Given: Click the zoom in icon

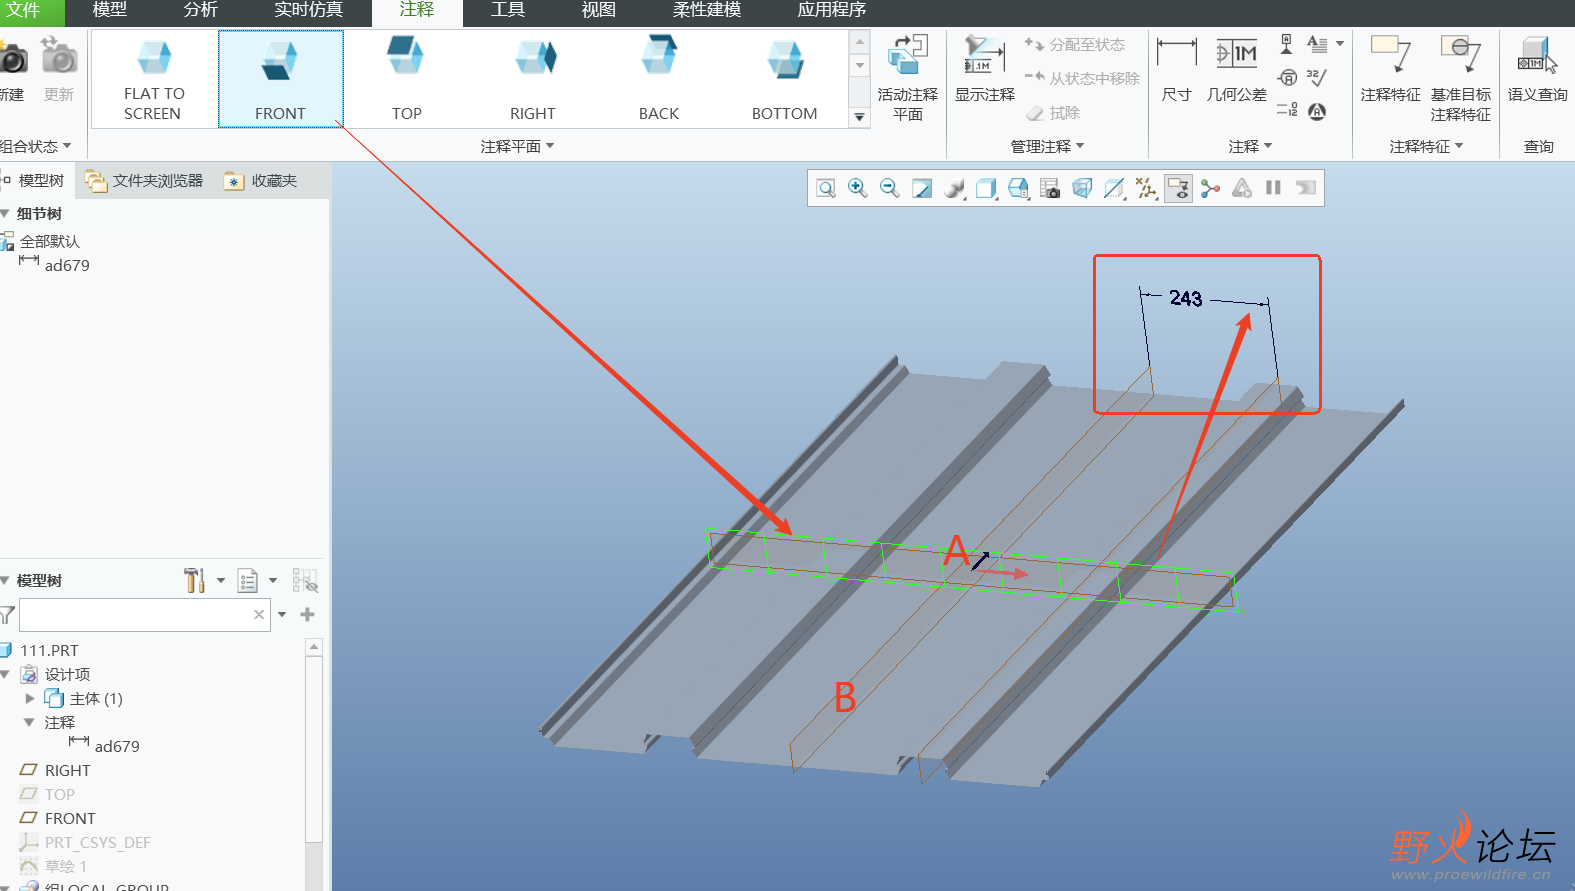Looking at the screenshot, I should 858,188.
